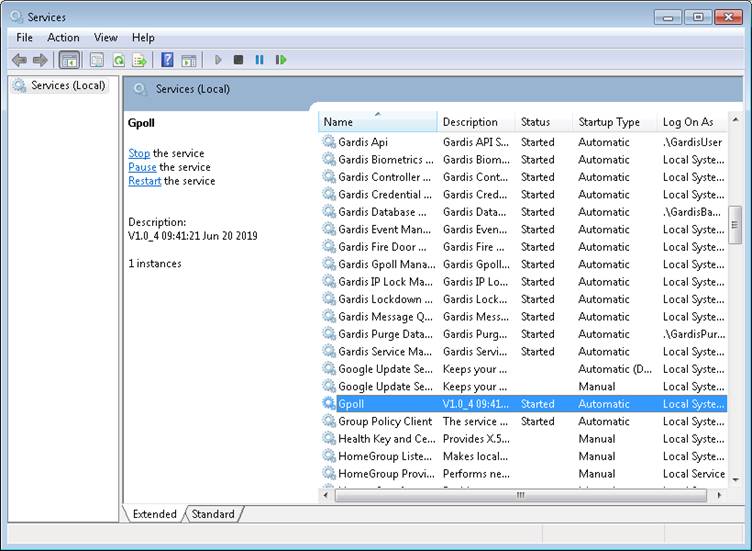Select the Gardis Controller service icon
The height and width of the screenshot is (551, 752).
tap(329, 177)
